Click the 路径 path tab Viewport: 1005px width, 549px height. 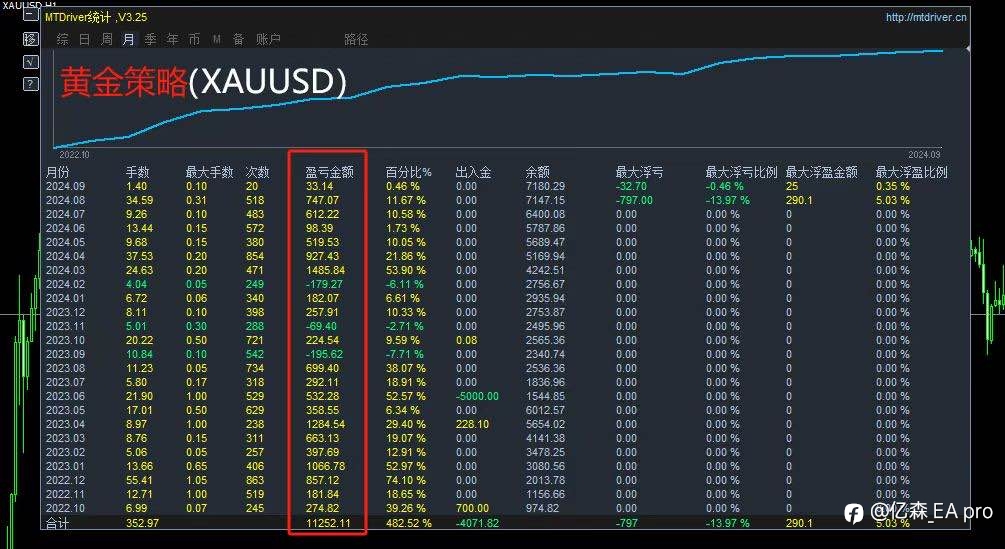pyautogui.click(x=356, y=40)
